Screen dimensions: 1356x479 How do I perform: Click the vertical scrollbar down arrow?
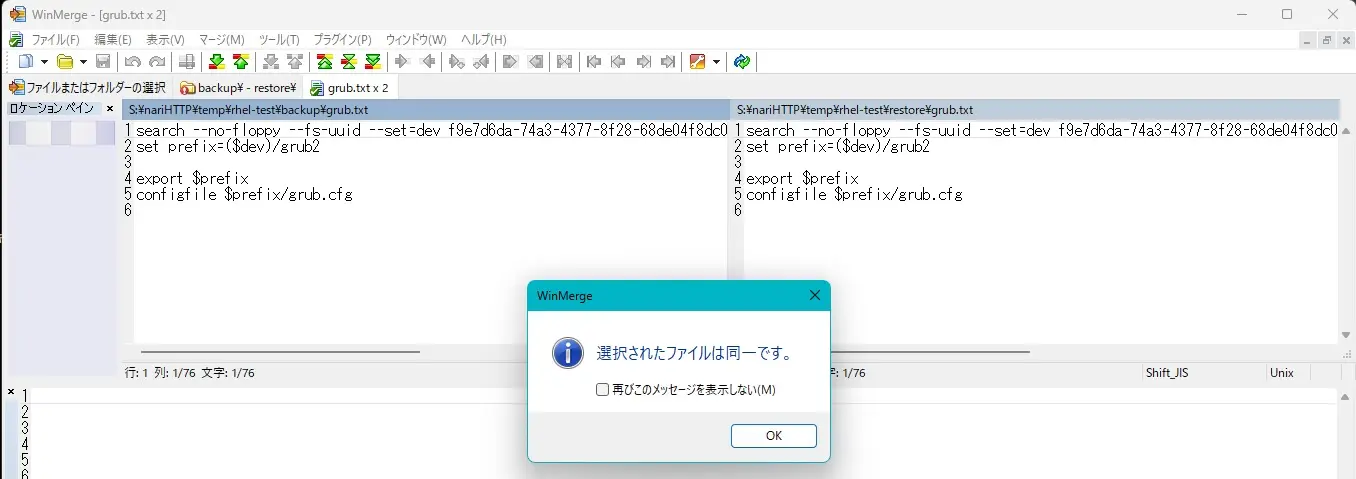(x=1346, y=336)
